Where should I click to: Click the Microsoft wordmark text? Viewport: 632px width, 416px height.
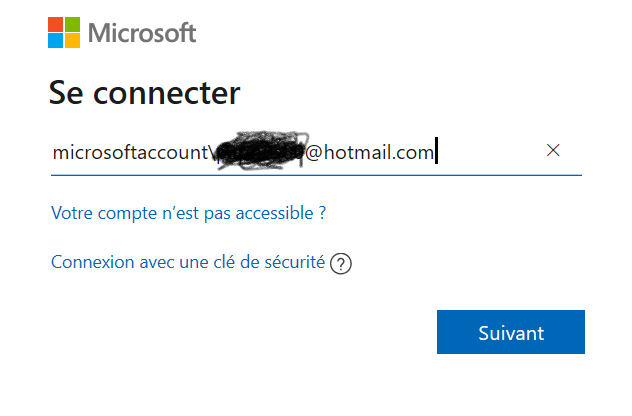point(142,33)
